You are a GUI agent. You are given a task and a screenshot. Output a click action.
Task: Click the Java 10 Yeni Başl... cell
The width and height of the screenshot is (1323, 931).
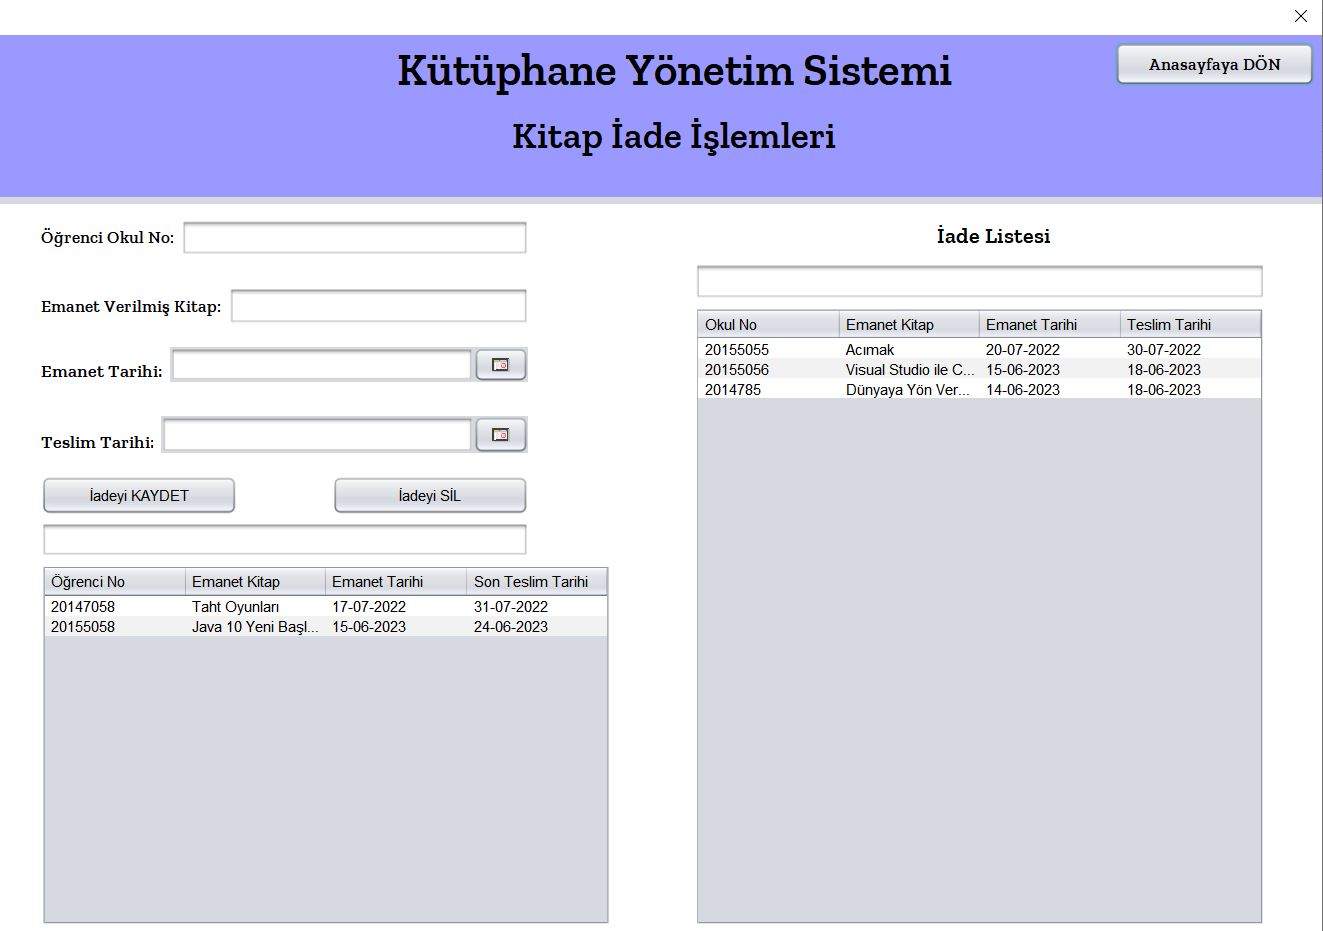255,627
